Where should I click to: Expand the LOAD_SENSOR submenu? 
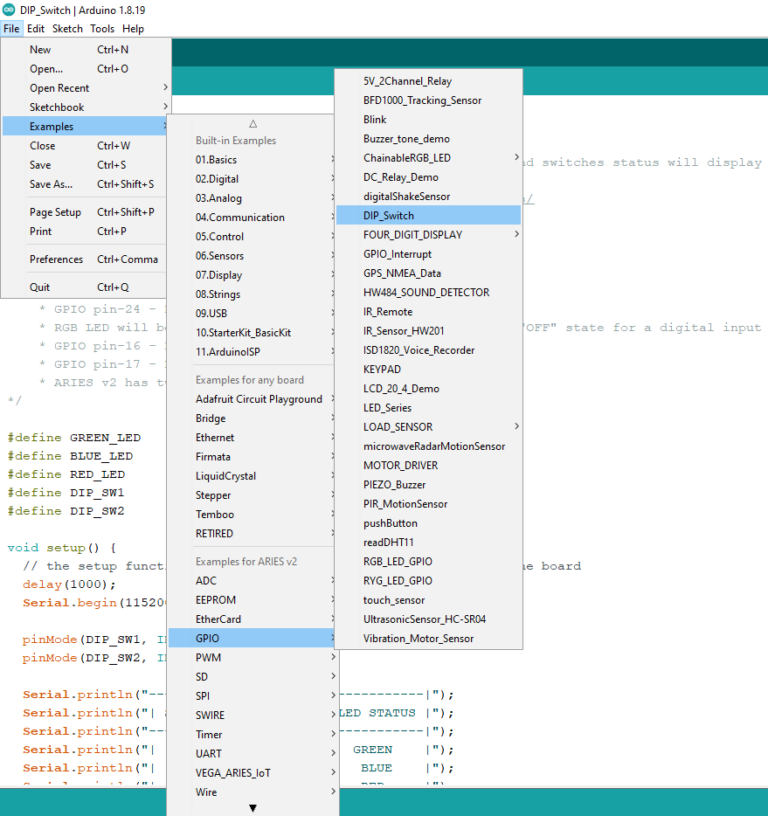(x=398, y=427)
